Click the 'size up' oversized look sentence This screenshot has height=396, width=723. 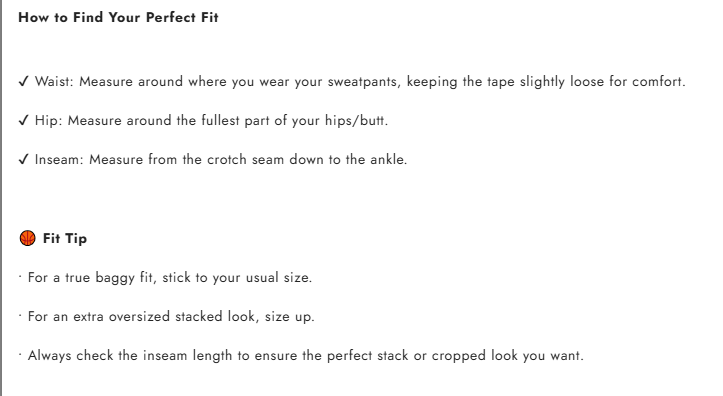(x=171, y=317)
